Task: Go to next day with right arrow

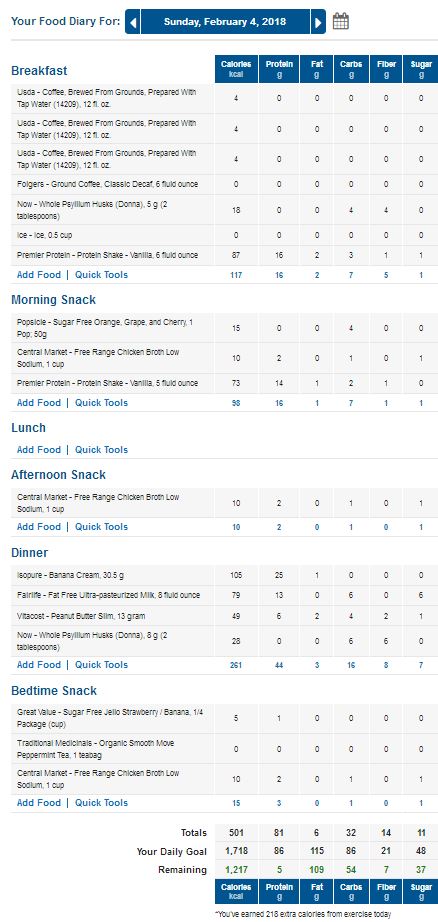Action: pyautogui.click(x=318, y=22)
